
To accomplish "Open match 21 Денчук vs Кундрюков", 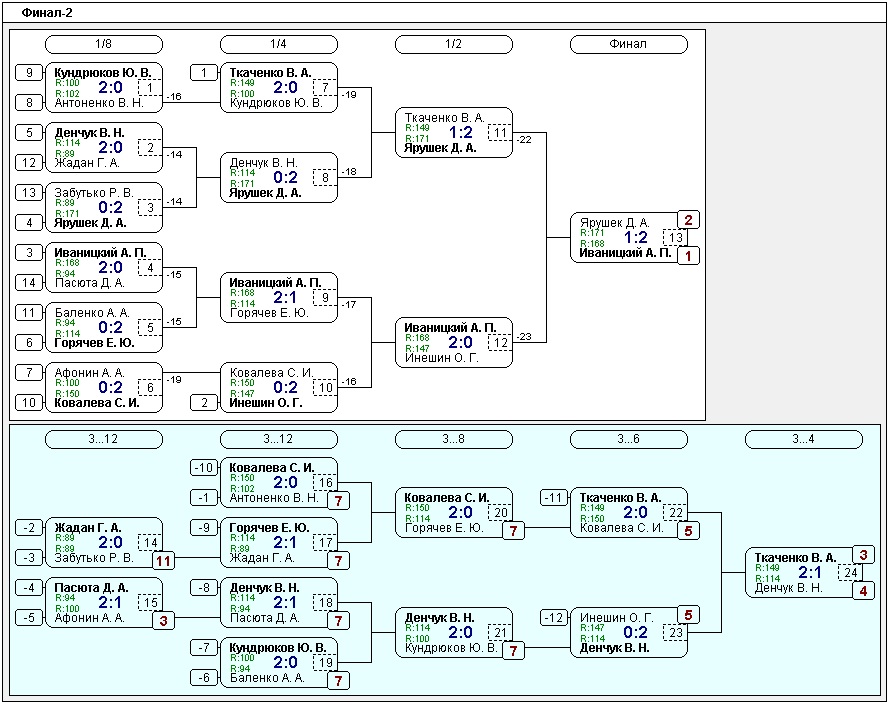I will coord(454,633).
